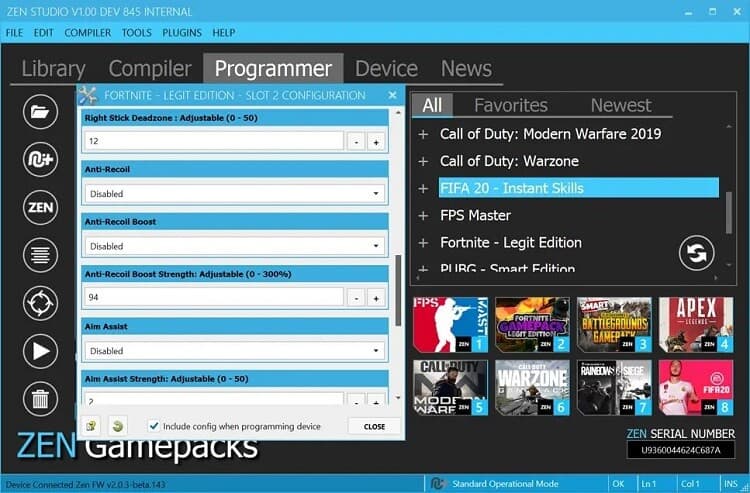Image resolution: width=750 pixels, height=493 pixels.
Task: Open the HELP menu
Action: pyautogui.click(x=224, y=33)
